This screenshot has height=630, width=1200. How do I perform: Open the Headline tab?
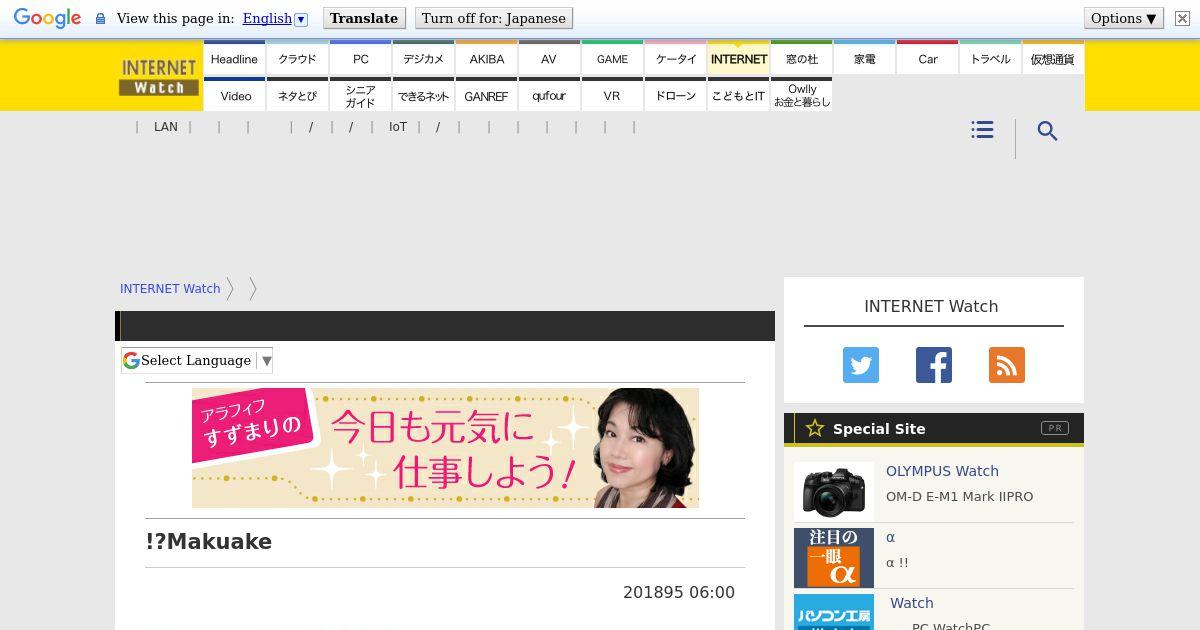234,58
